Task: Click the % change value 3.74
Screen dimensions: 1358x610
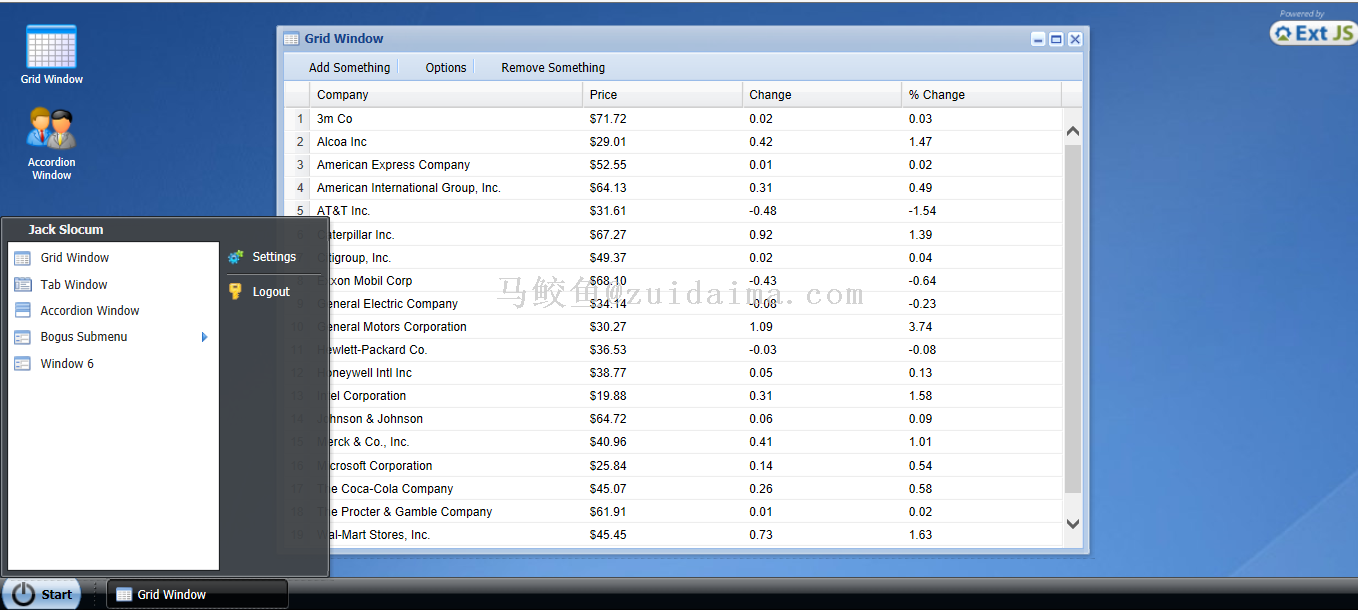Action: tap(920, 327)
